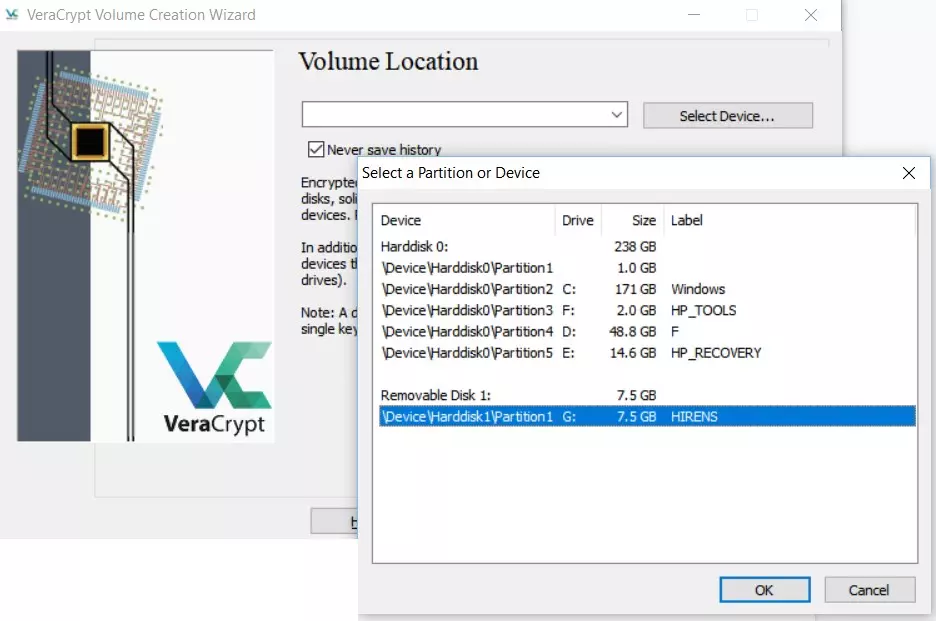Open the volume location dropdown arrow
Screen dimensions: 936x621
(617, 114)
